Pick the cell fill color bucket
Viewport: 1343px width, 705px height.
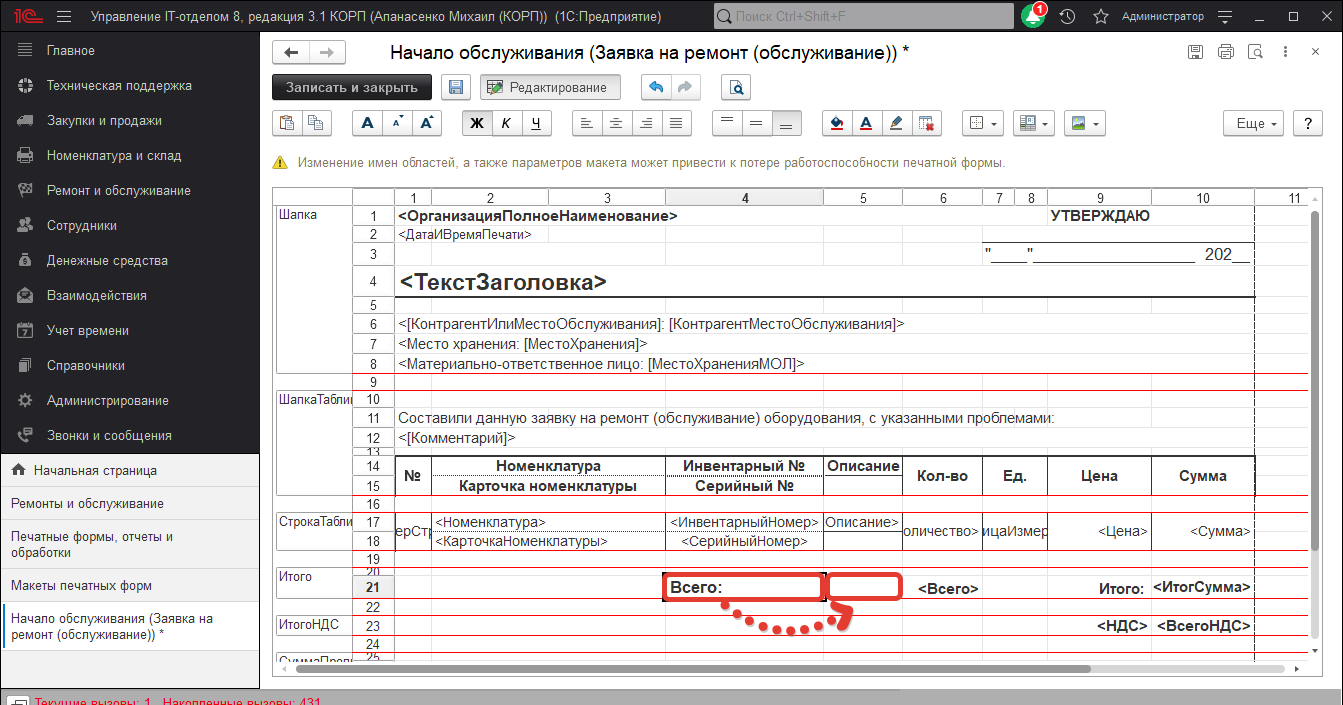click(837, 123)
